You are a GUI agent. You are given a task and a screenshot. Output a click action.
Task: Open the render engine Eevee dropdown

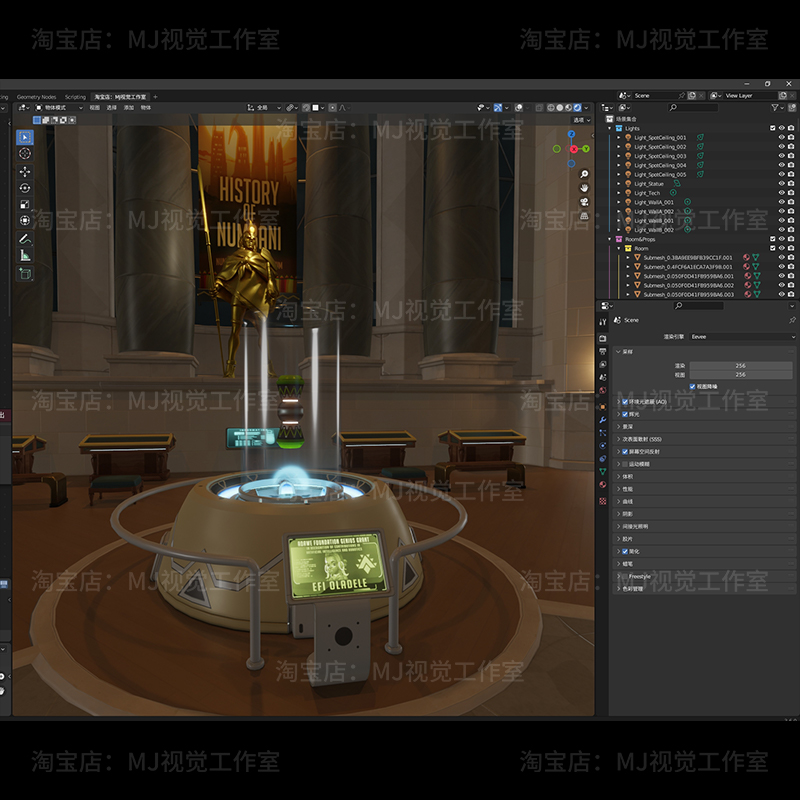click(x=742, y=337)
